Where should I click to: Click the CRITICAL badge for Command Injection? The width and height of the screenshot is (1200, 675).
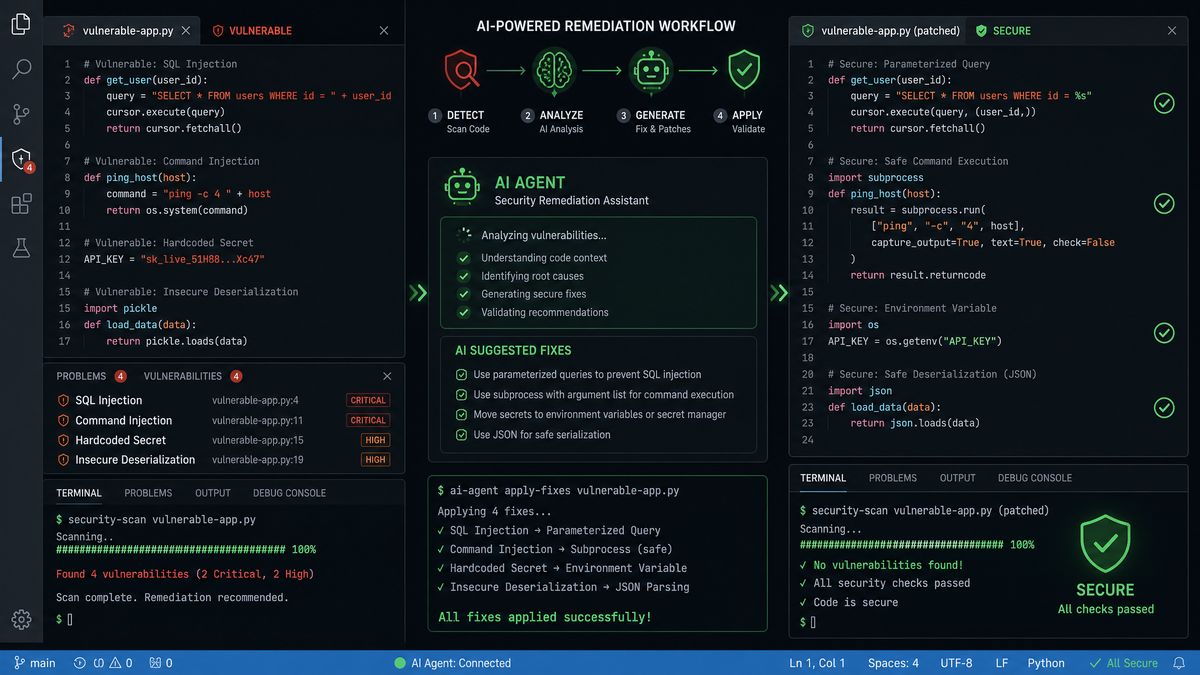368,421
